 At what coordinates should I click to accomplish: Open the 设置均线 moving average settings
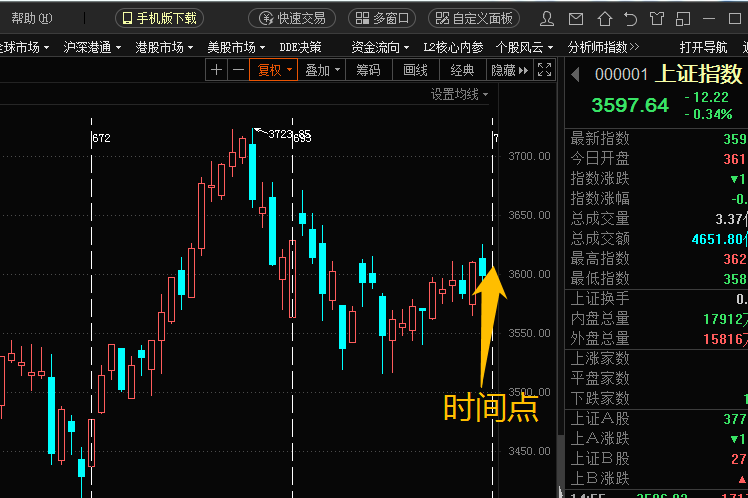pos(459,94)
